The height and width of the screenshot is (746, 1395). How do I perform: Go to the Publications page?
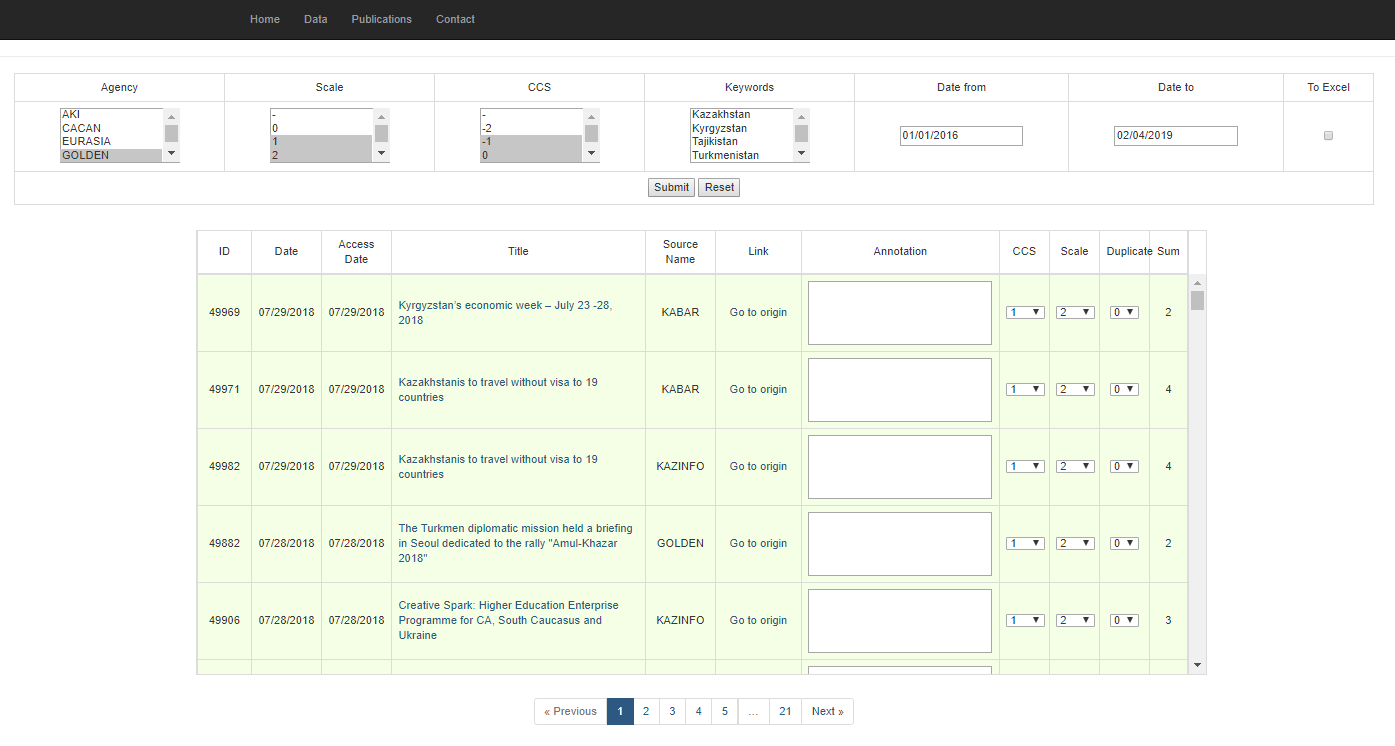click(x=381, y=19)
